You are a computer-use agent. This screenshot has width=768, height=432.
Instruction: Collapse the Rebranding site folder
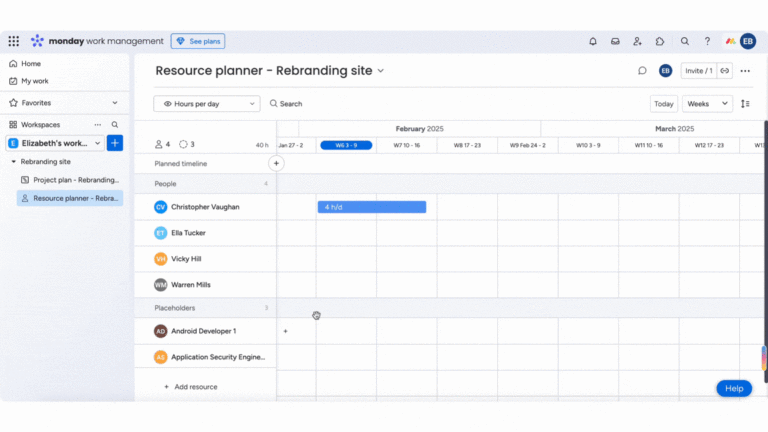point(14,162)
